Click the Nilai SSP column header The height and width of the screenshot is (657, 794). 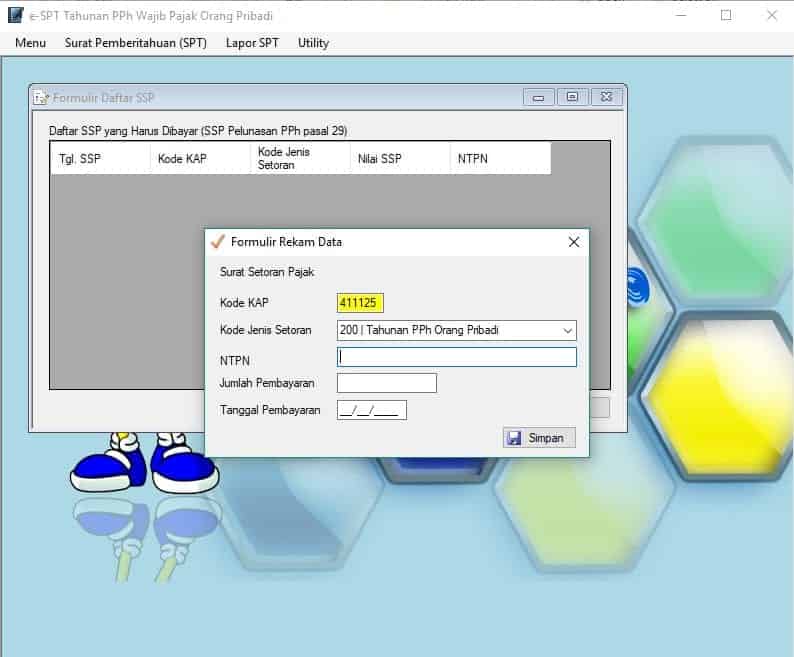click(400, 159)
